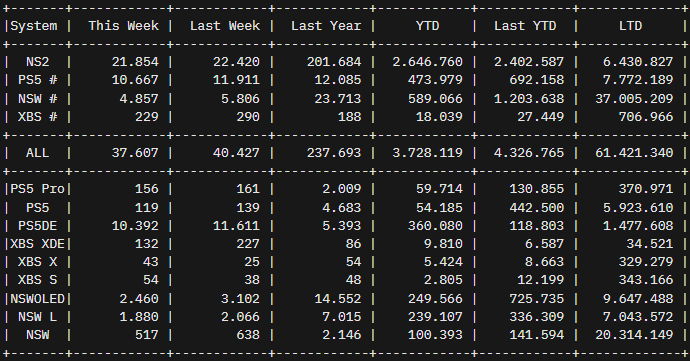Click the ALL totals row label

(x=37, y=153)
